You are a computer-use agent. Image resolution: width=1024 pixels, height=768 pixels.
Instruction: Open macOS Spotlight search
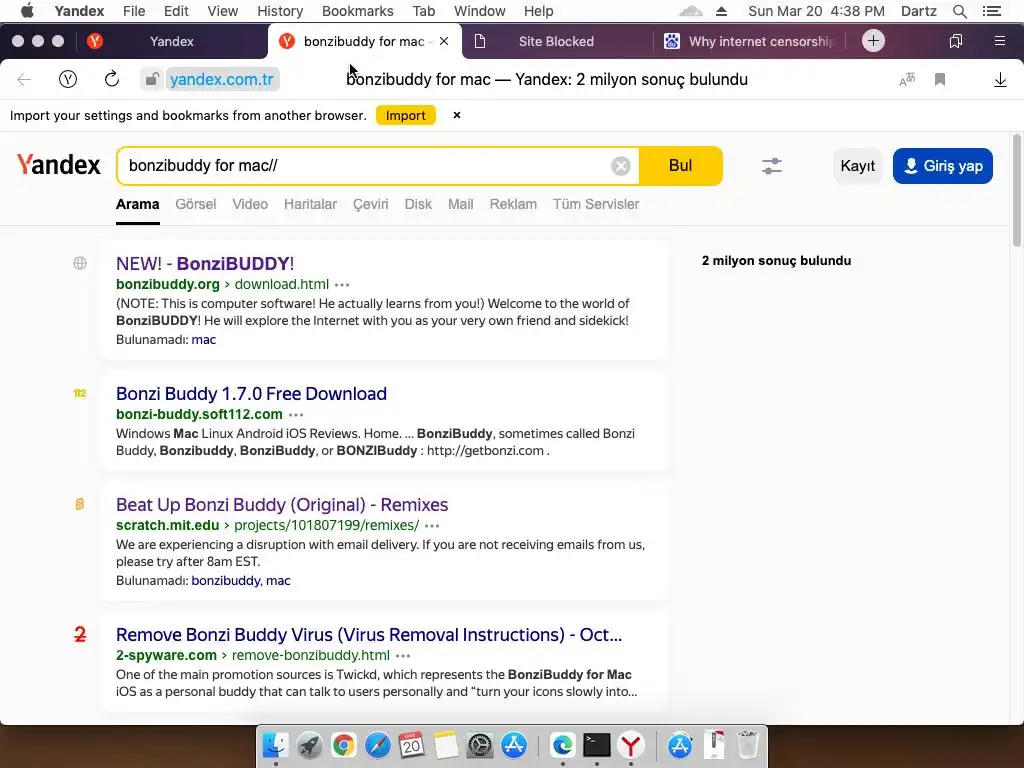[x=959, y=11]
